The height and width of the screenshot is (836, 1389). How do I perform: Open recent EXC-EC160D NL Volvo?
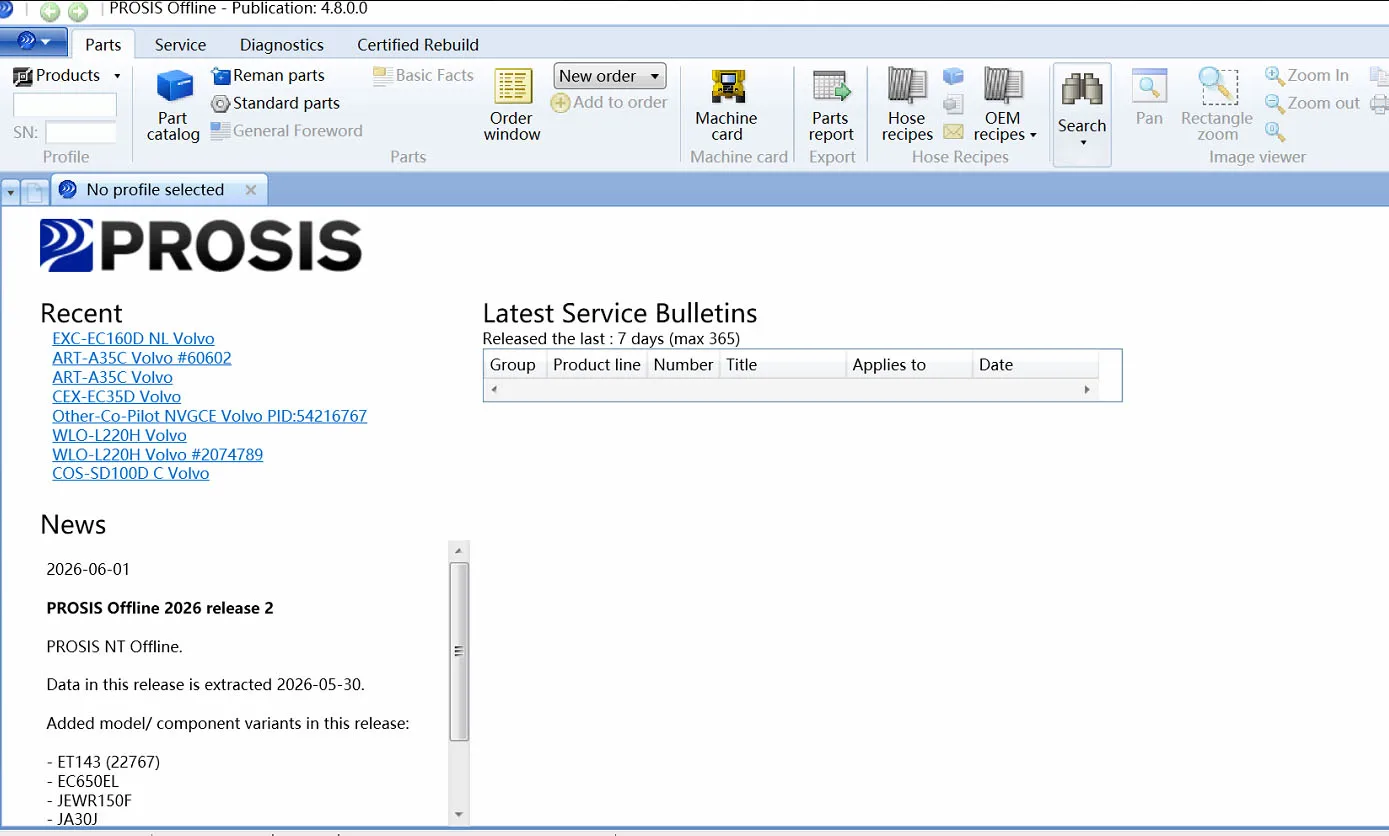point(133,339)
